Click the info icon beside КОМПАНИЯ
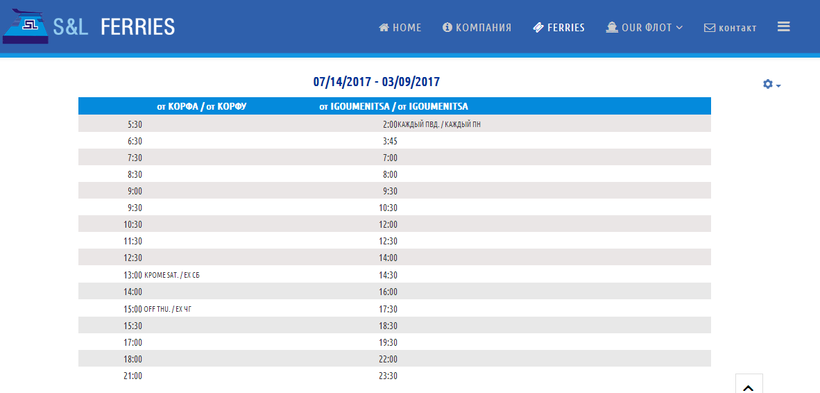Screen dimensions: 820x393 [x=447, y=27]
